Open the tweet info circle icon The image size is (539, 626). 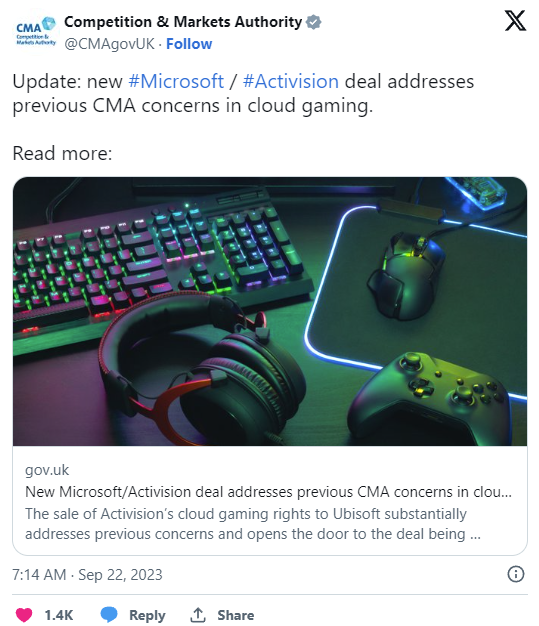(515, 574)
